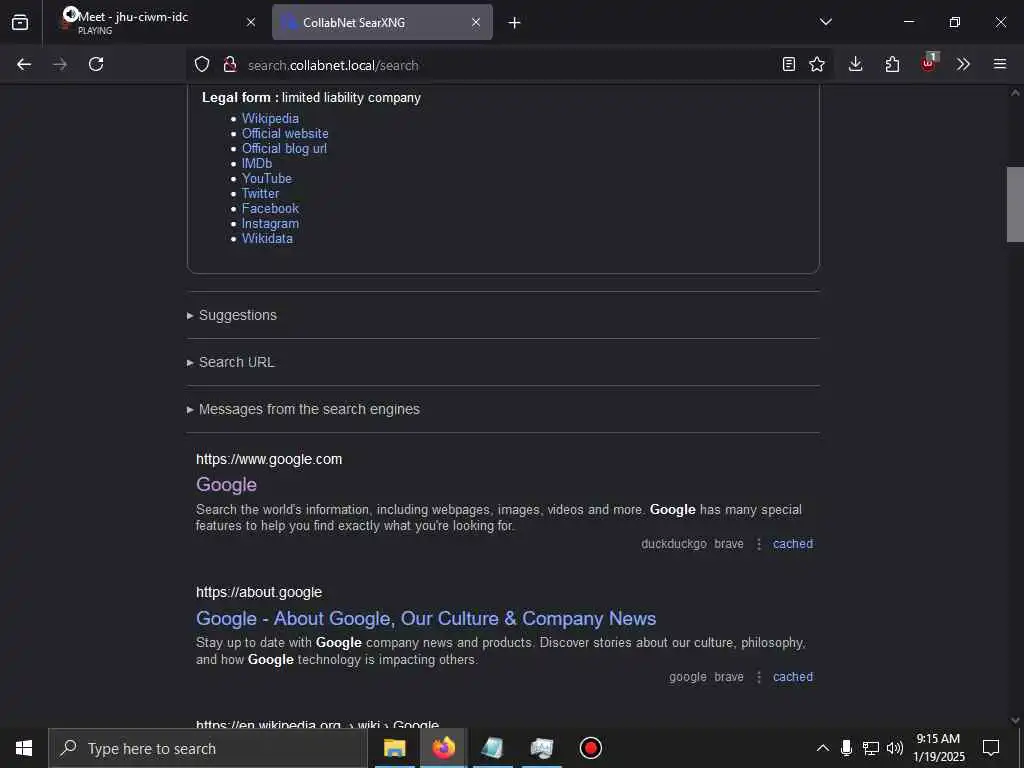
Task: Open the YouTube link
Action: (x=266, y=178)
